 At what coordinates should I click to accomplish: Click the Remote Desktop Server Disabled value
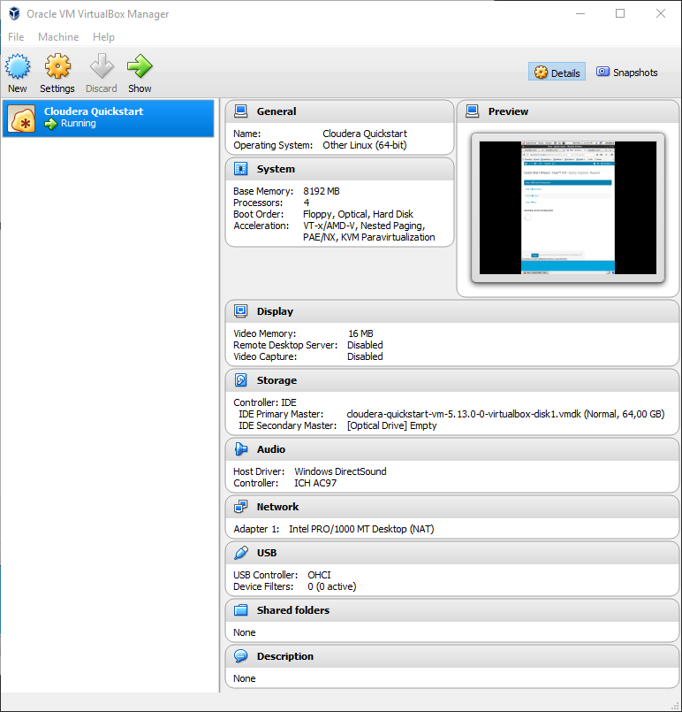click(365, 345)
